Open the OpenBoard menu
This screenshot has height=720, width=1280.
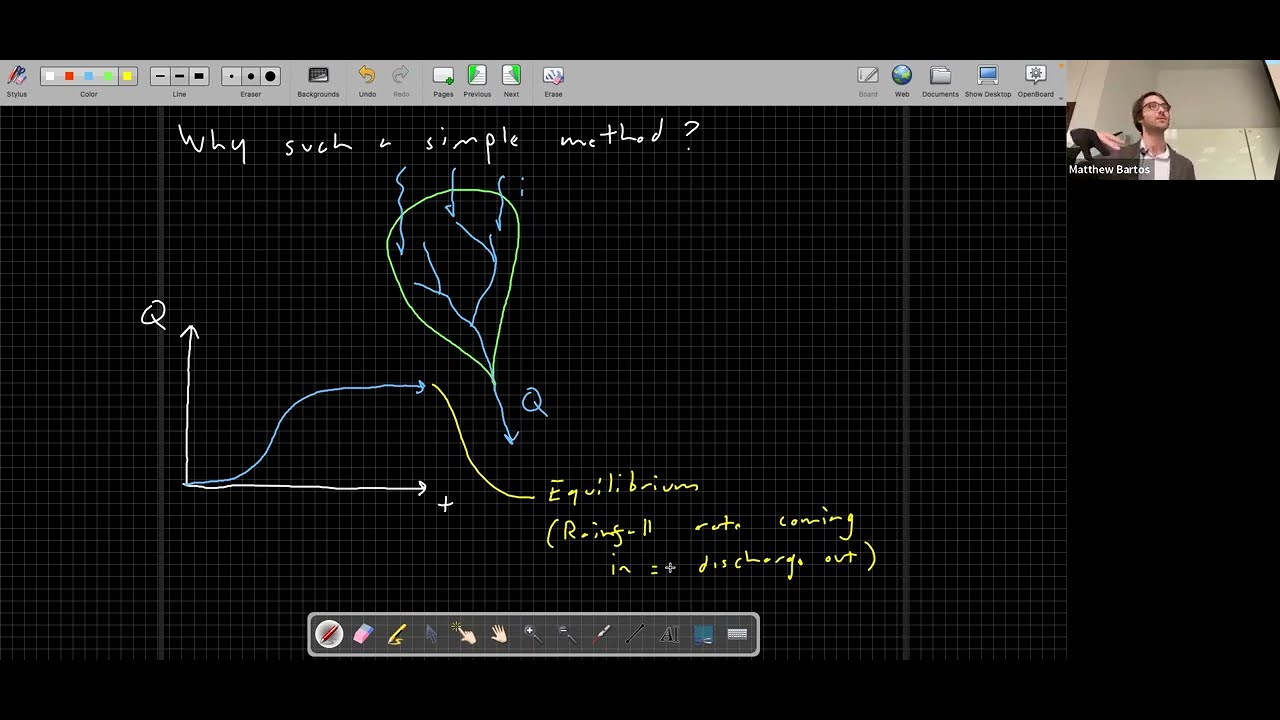[1036, 80]
